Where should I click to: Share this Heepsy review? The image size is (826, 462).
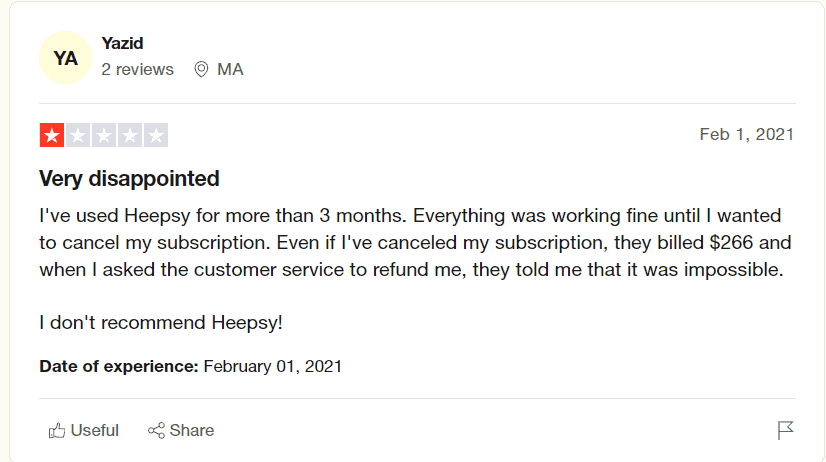181,430
